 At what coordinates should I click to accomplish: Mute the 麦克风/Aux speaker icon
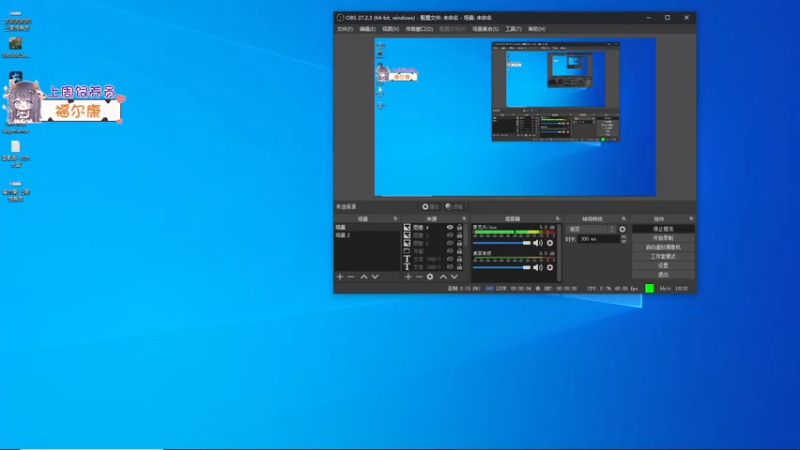[x=538, y=243]
